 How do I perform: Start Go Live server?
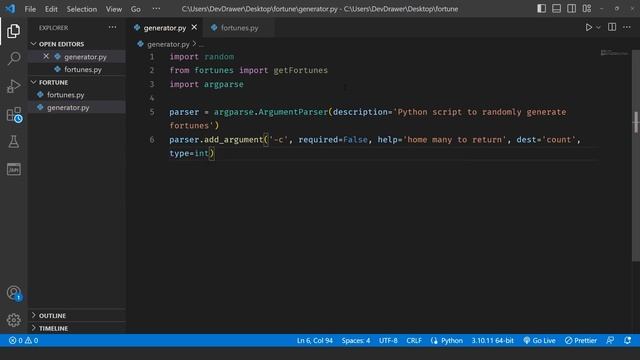[x=539, y=340]
